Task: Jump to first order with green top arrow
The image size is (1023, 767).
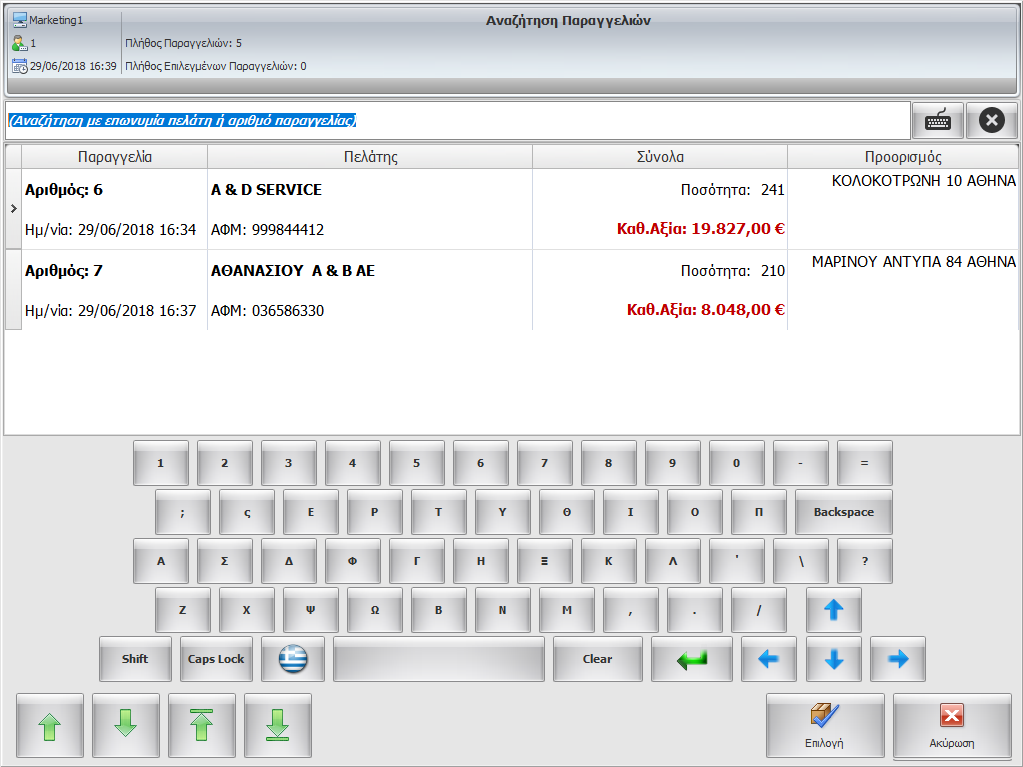Action: pos(202,725)
